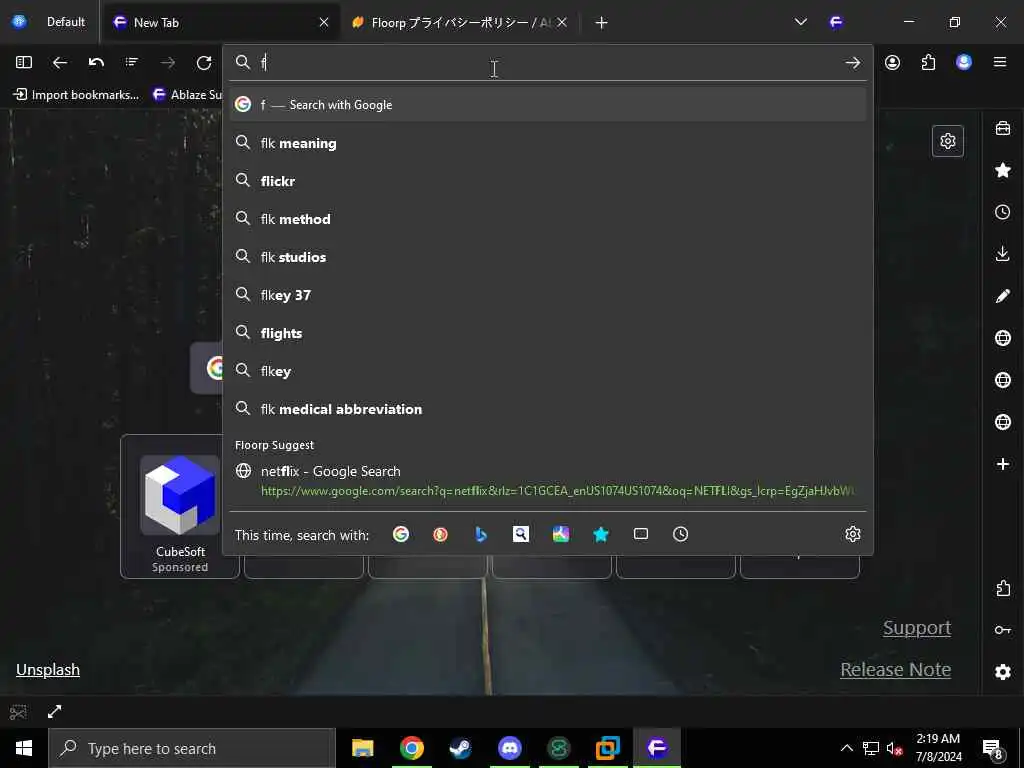
Task: Open new tab page settings gear
Action: coord(948,140)
